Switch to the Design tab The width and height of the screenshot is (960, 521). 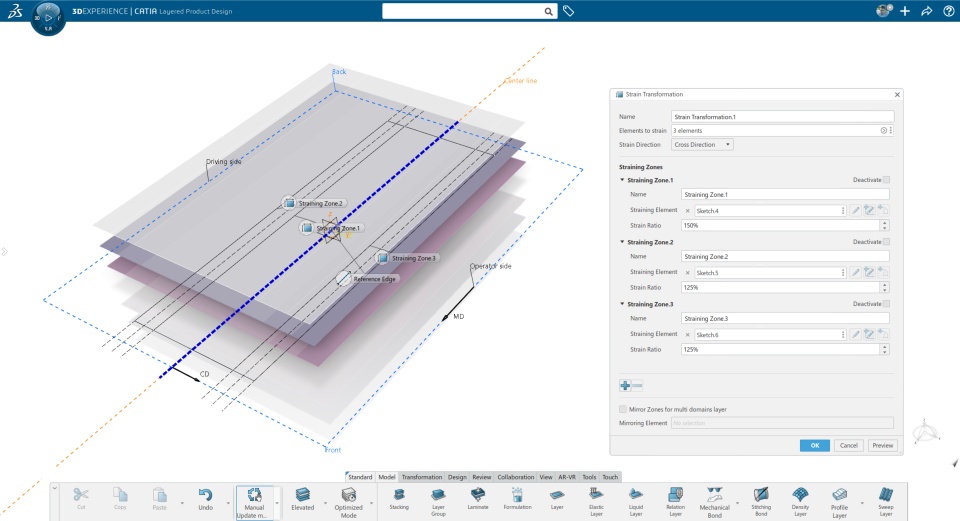point(457,477)
